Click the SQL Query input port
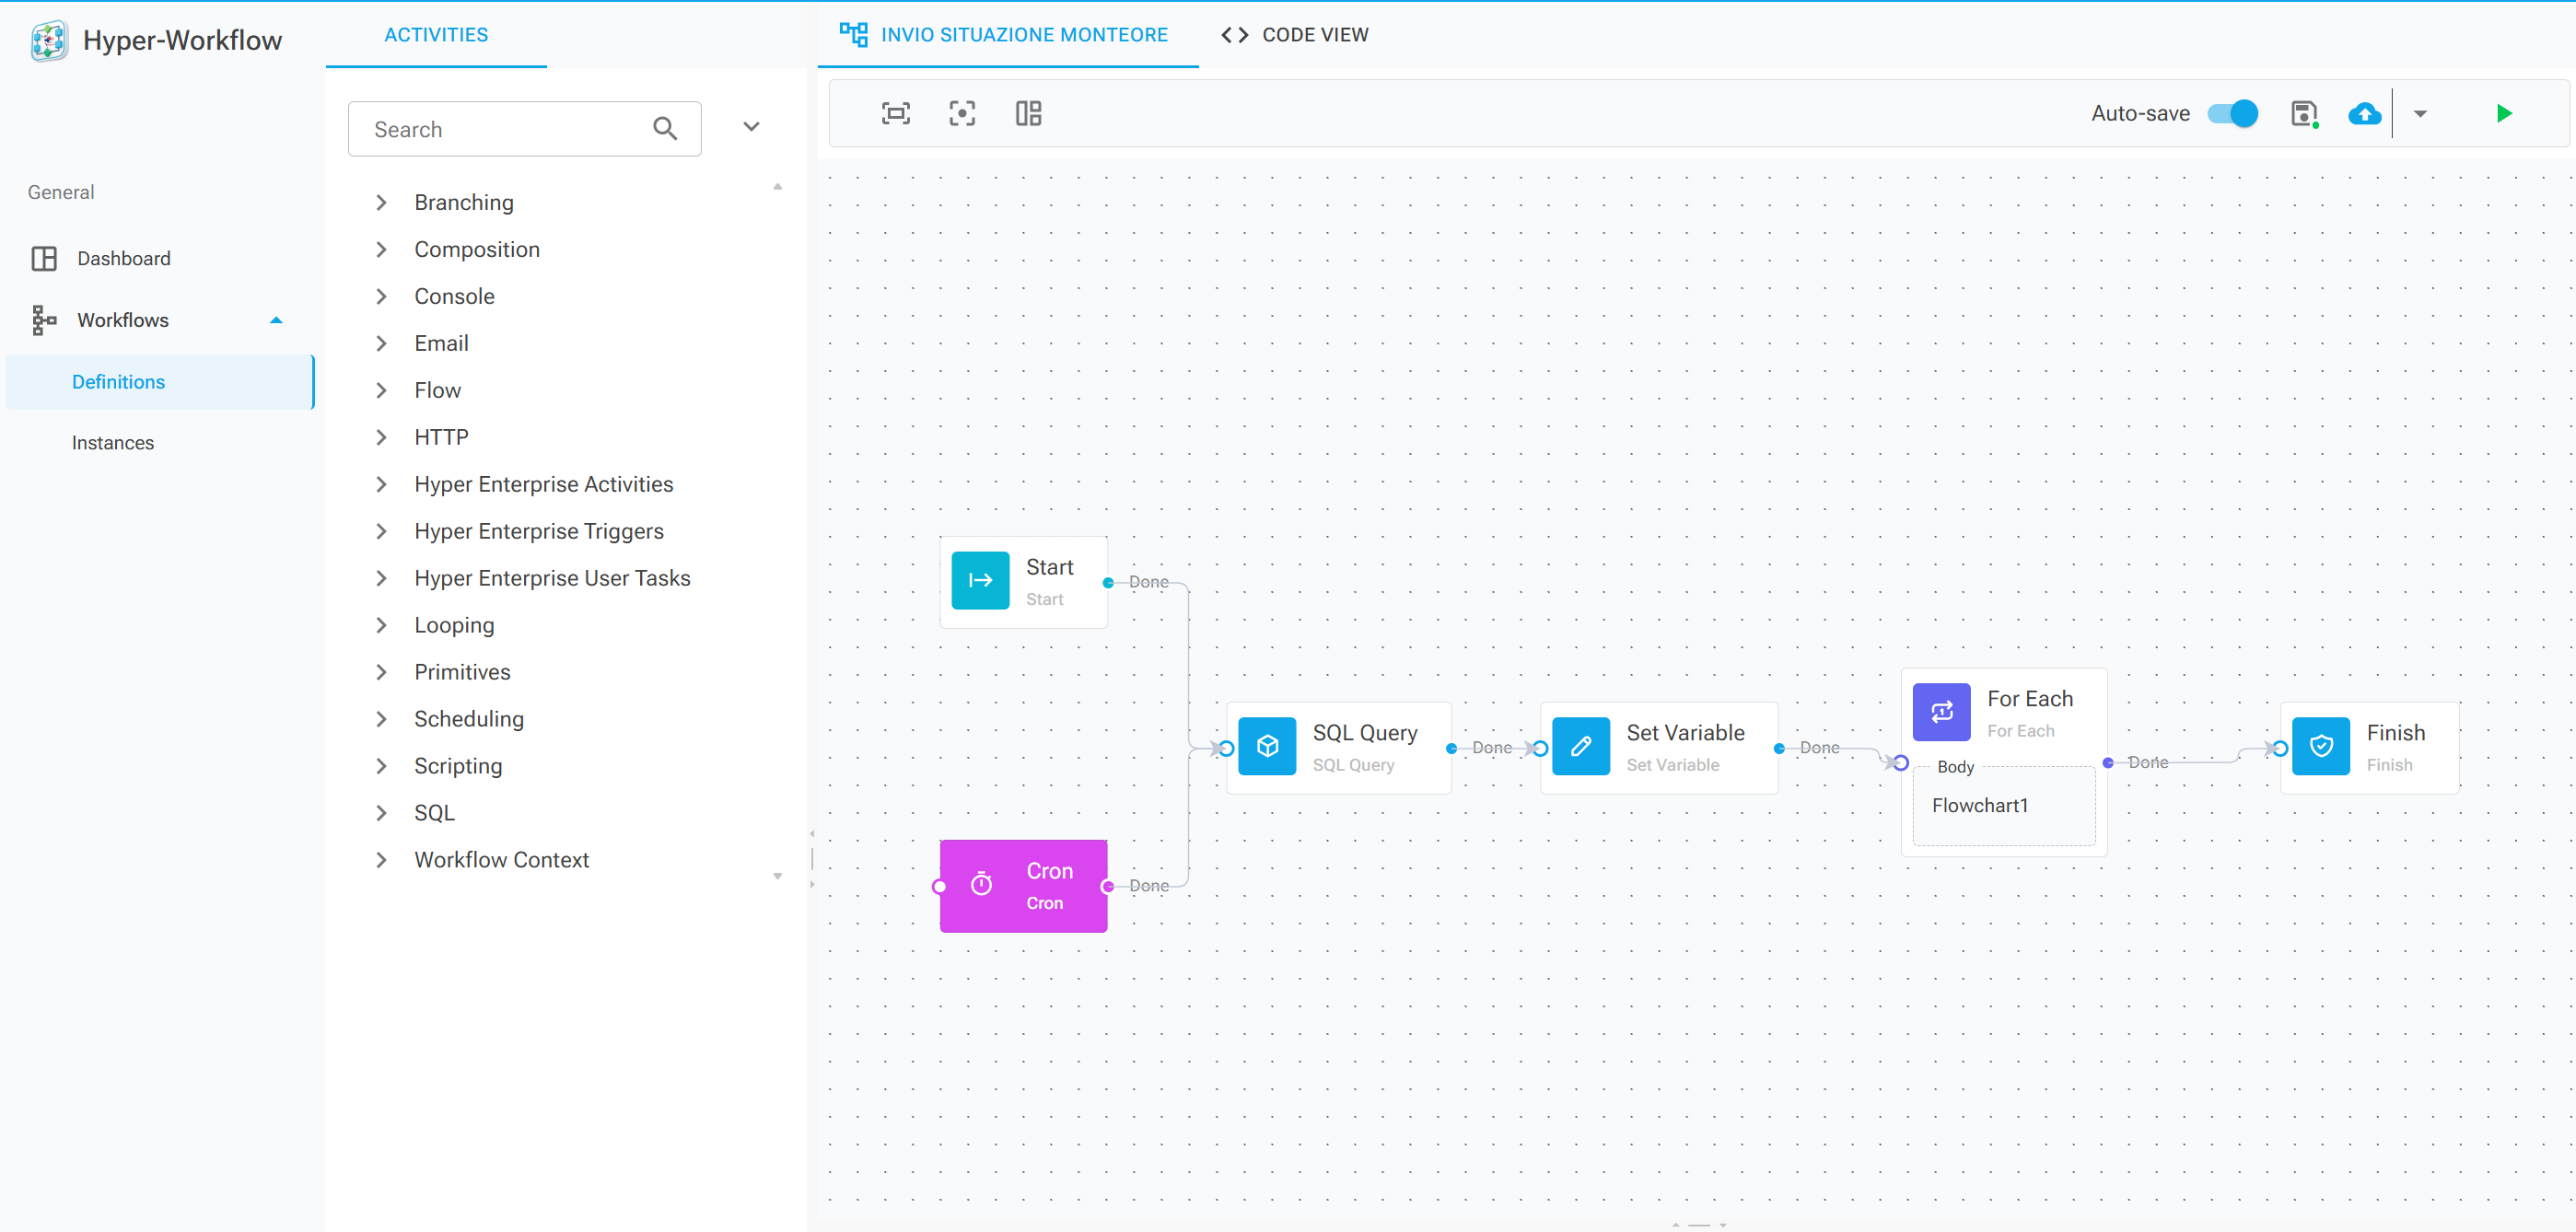 tap(1227, 748)
